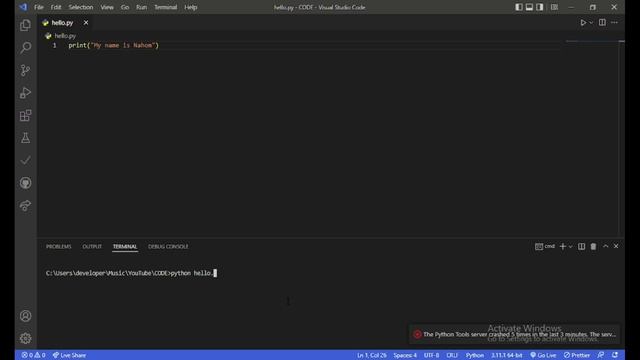
Task: Maximize the panel with up chevron
Action: 606,246
